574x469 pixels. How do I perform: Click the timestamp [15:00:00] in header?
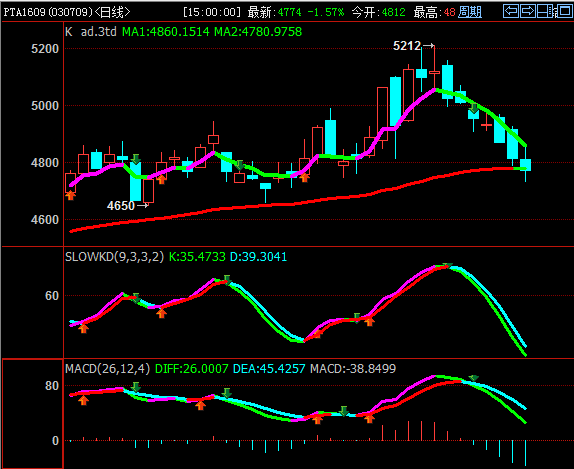click(212, 12)
